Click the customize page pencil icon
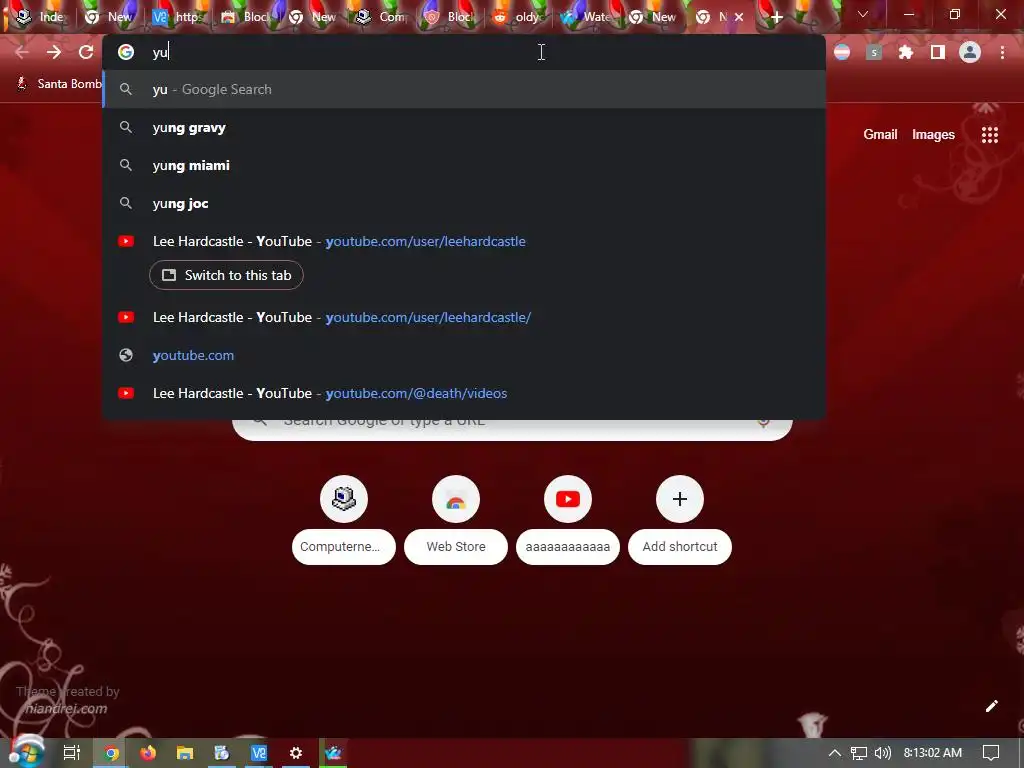This screenshot has height=768, width=1024. click(x=992, y=706)
